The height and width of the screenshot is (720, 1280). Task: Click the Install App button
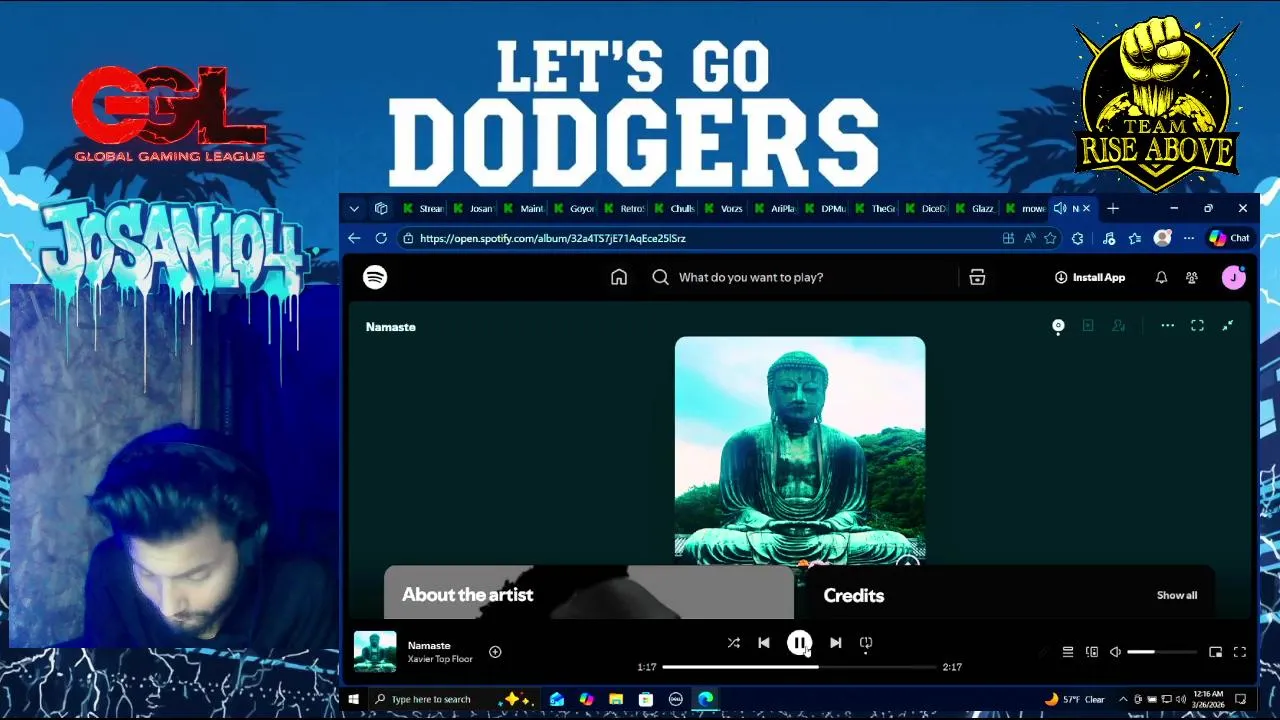click(x=1090, y=277)
